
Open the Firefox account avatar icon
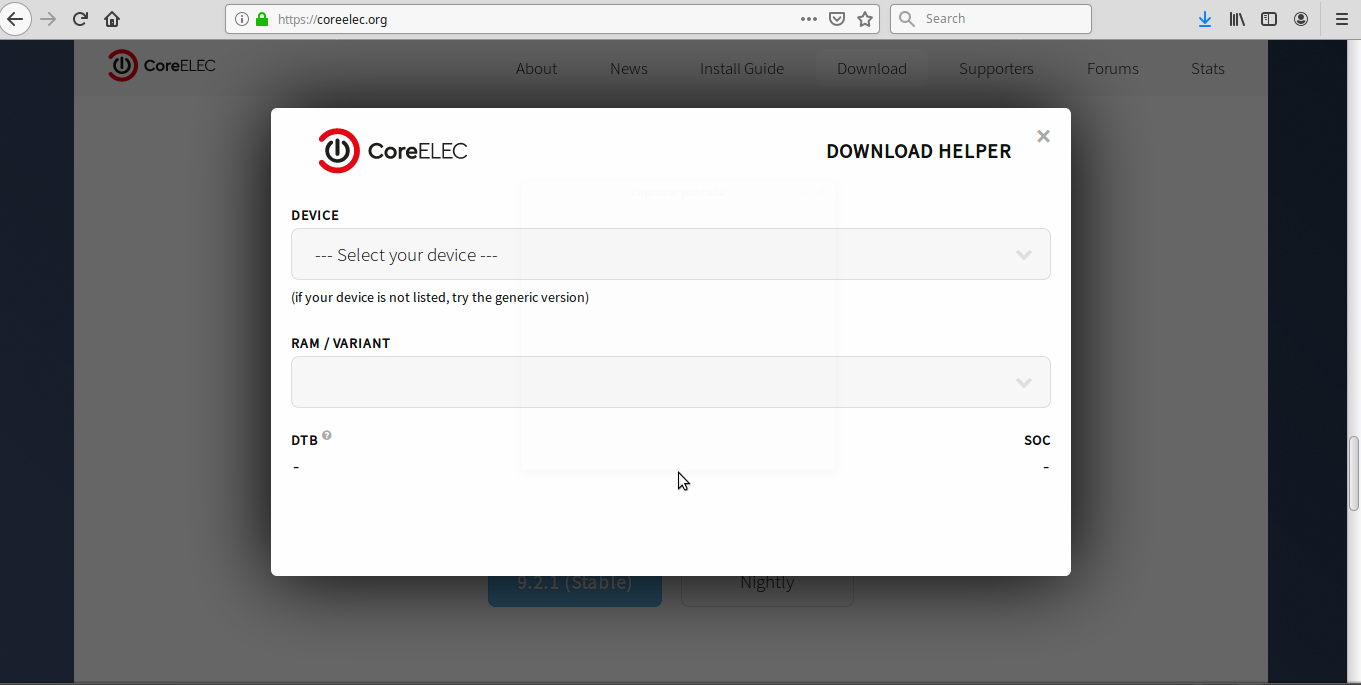[1301, 19]
